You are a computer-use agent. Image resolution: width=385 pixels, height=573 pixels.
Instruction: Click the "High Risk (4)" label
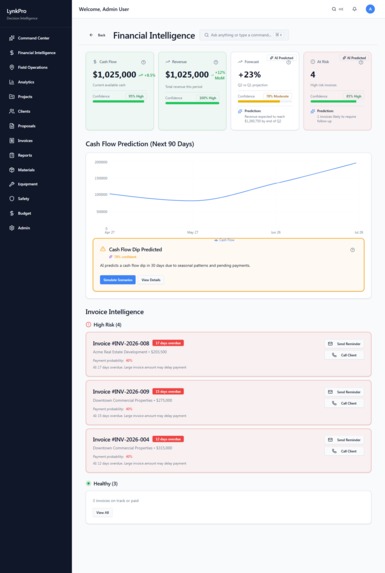(x=107, y=325)
